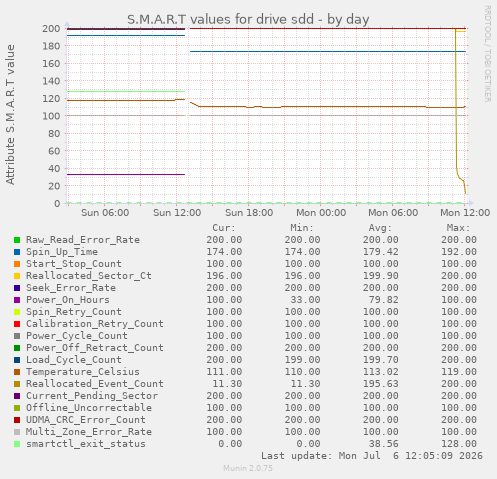
Task: Select the UDMA_CRC_Error_Count legend label
Action: click(x=86, y=420)
